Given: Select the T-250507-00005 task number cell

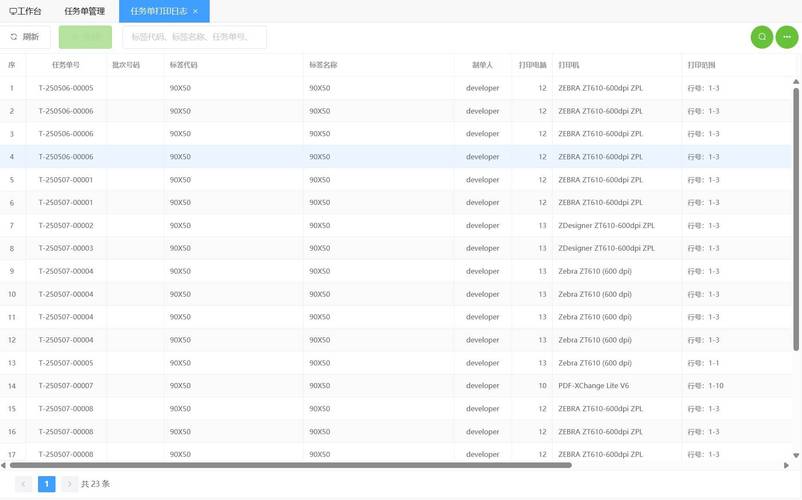Looking at the screenshot, I should point(66,363).
